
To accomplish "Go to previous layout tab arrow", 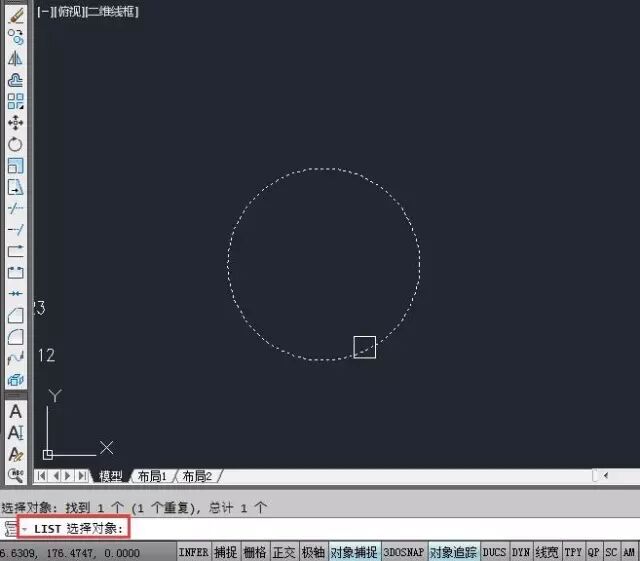I will pos(56,476).
